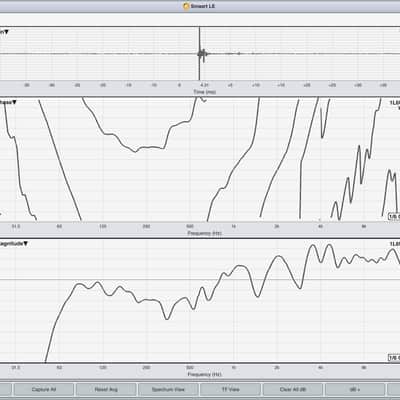Screen dimensions: 400x400
Task: Toggle the 1/6 smoothing box in the phase plot
Action: click(394, 217)
